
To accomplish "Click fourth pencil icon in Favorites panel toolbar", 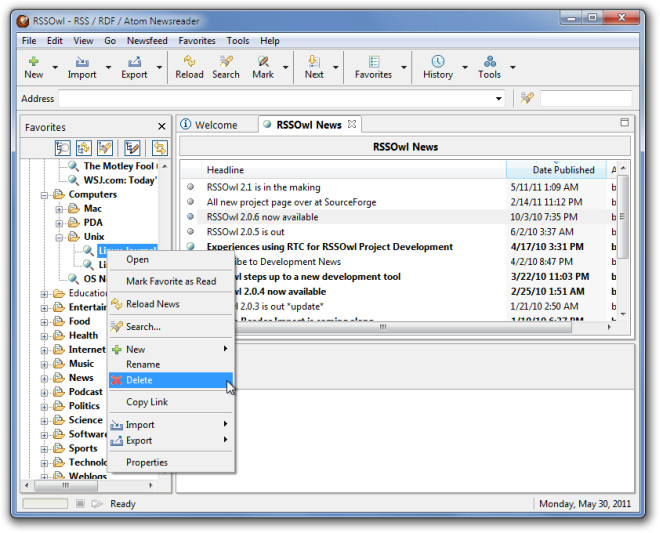I will (x=132, y=148).
